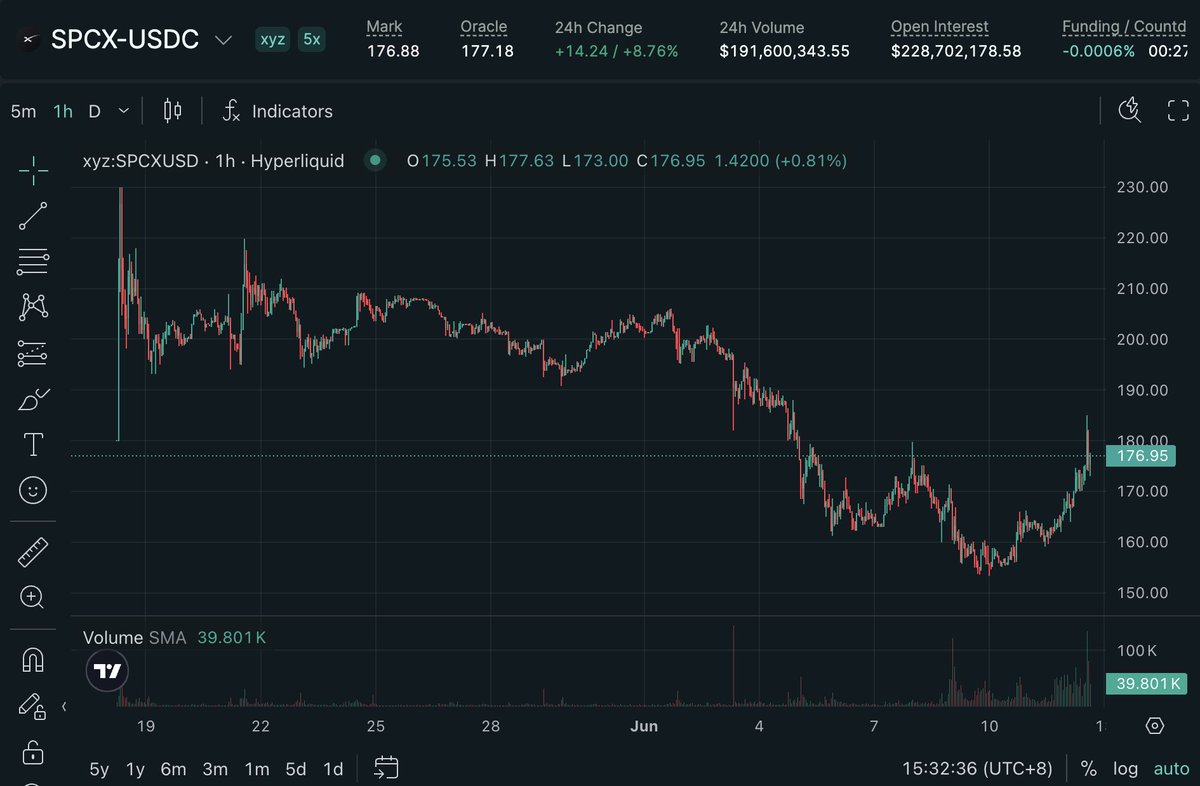Click the 200.00 price axis label
The height and width of the screenshot is (786, 1200).
(x=1144, y=339)
